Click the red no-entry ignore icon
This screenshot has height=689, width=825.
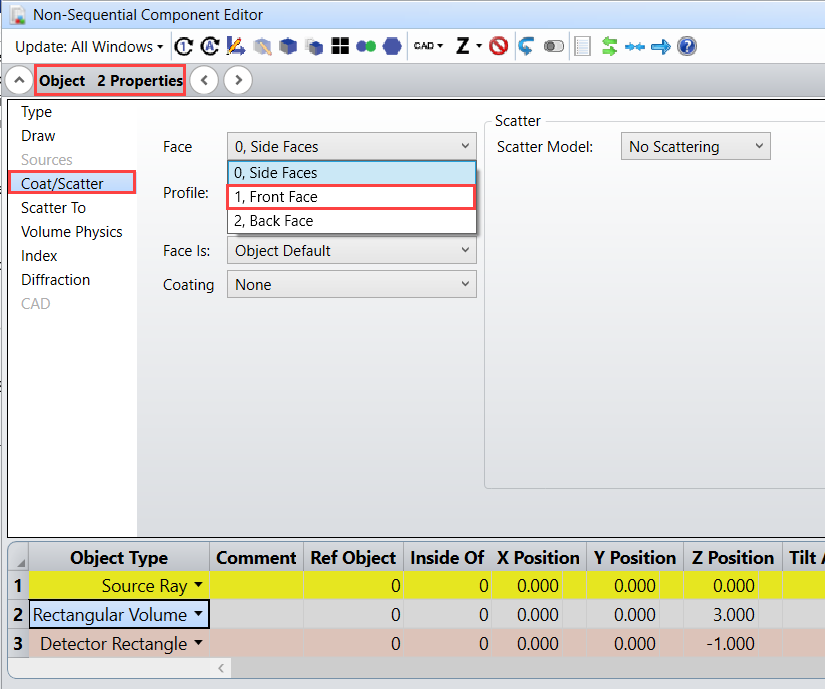(498, 46)
